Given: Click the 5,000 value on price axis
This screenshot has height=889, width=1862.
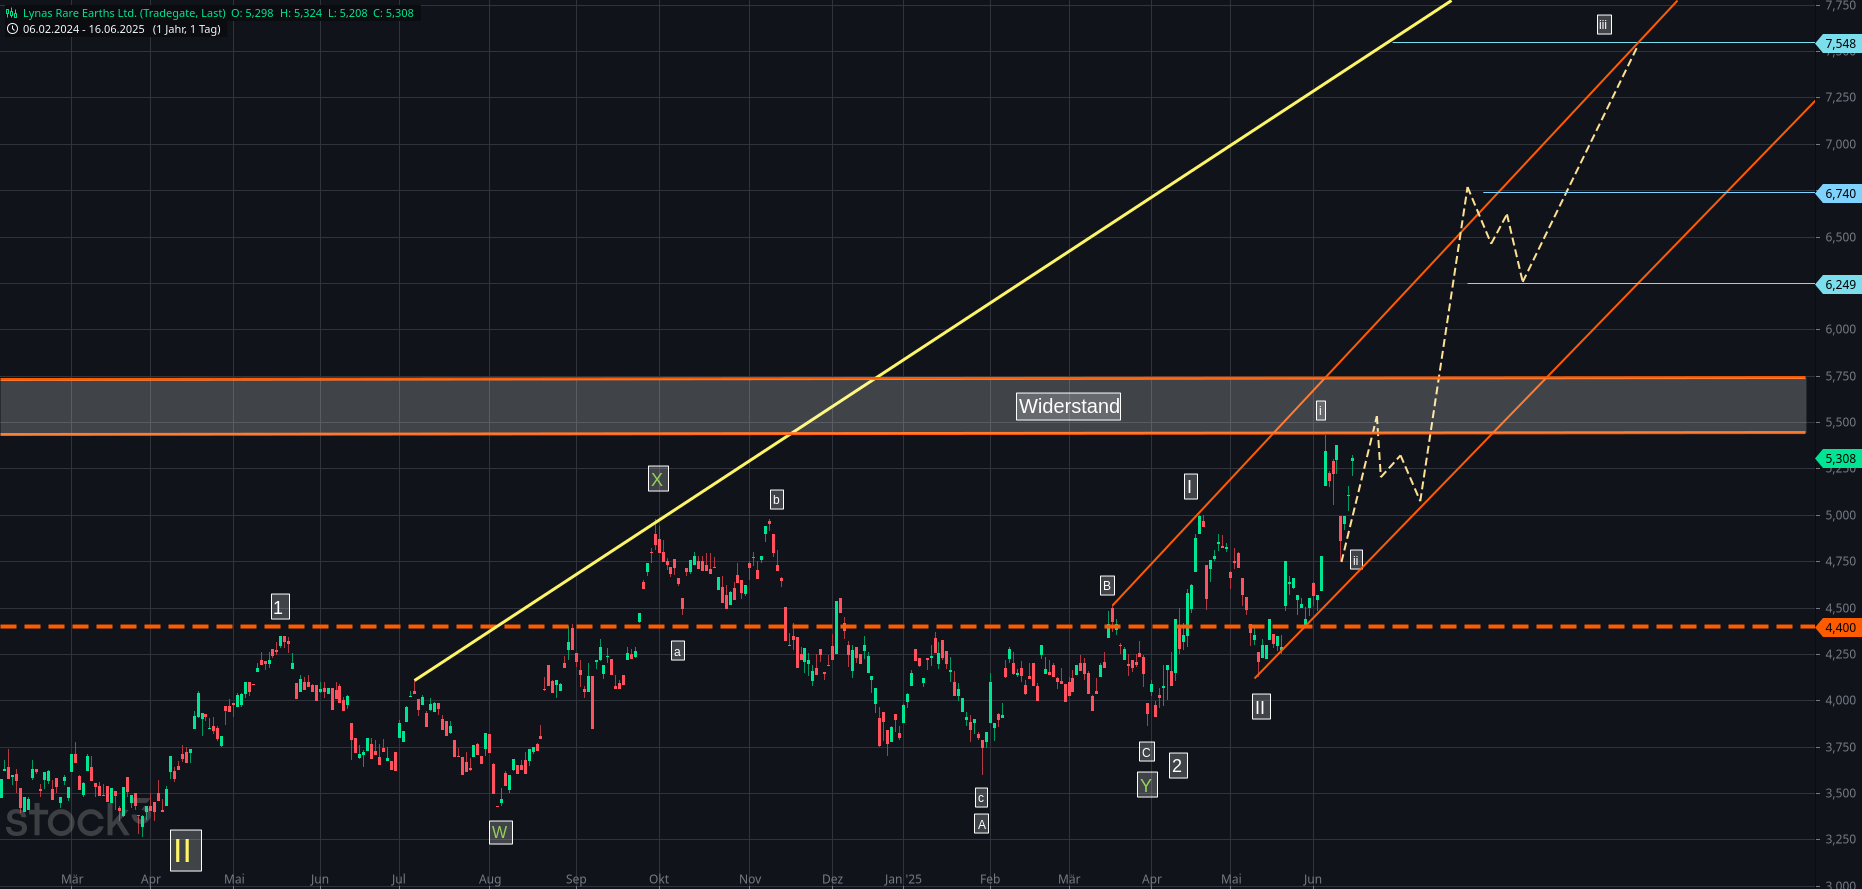Looking at the screenshot, I should 1841,515.
